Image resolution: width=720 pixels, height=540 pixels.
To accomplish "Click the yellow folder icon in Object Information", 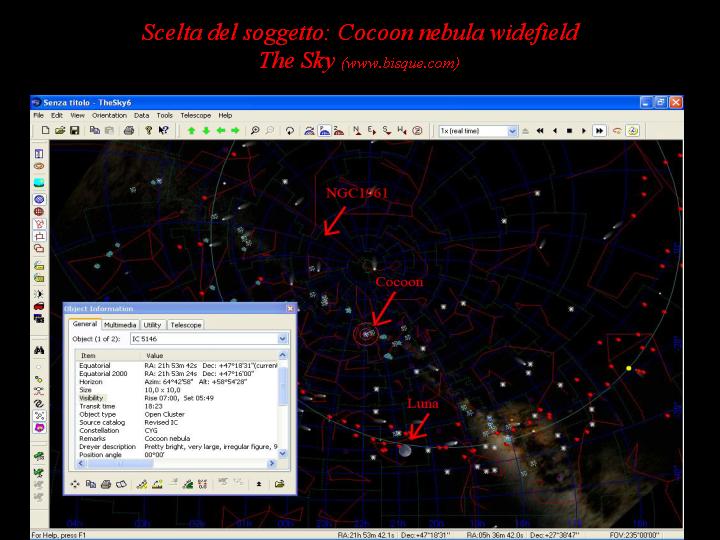I will coord(279,484).
